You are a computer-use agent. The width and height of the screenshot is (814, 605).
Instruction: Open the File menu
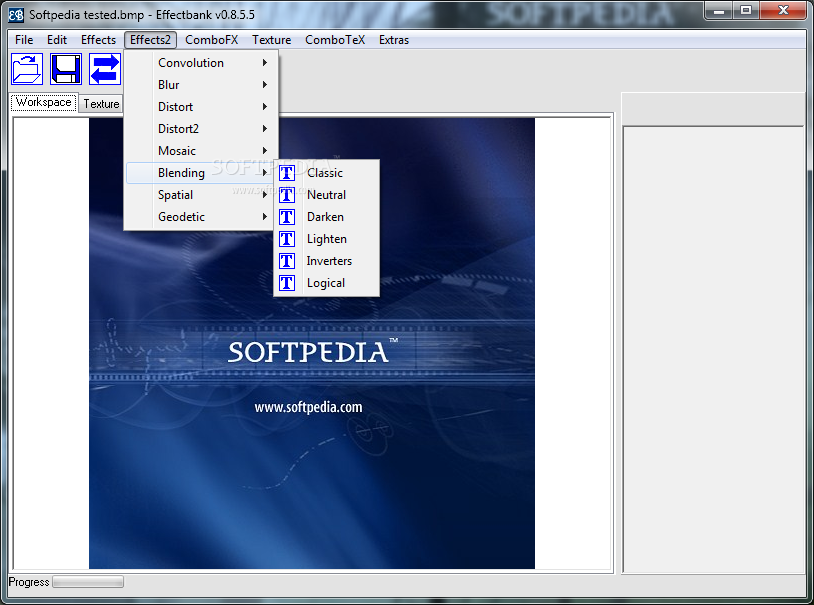24,40
